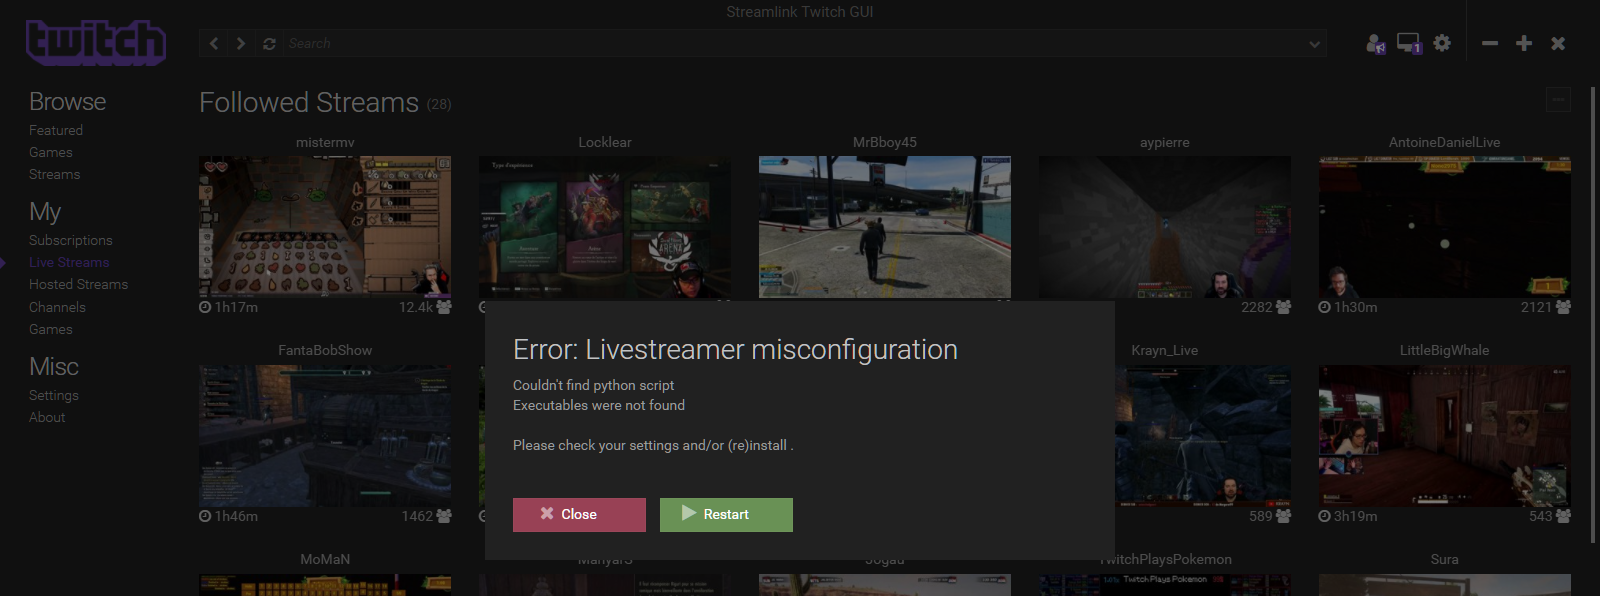
Task: Open settings via the gear icon
Action: point(1442,43)
